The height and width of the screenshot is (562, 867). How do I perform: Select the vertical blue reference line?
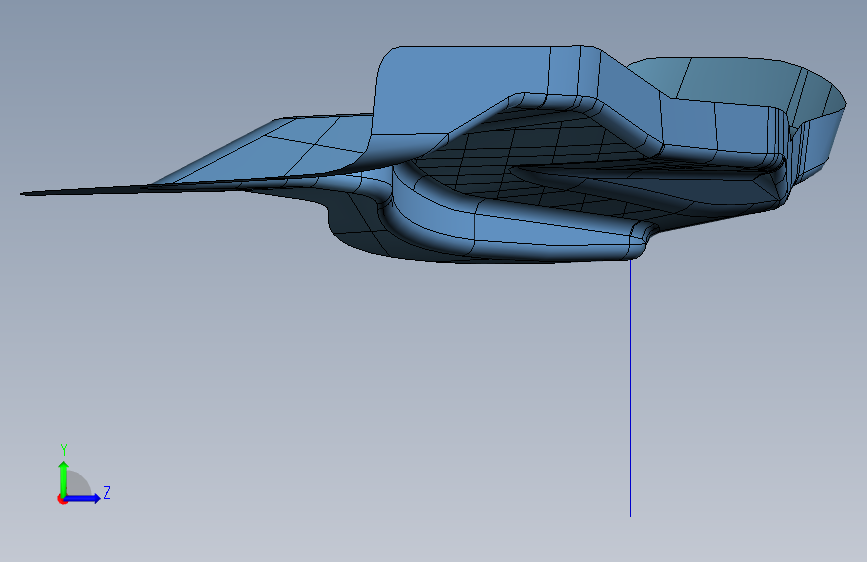(630, 388)
